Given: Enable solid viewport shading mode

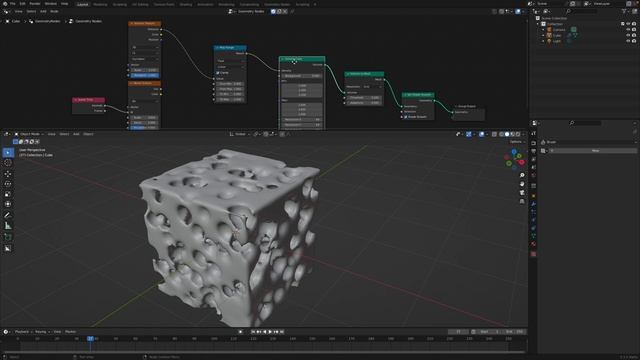Looking at the screenshot, I should [x=507, y=134].
